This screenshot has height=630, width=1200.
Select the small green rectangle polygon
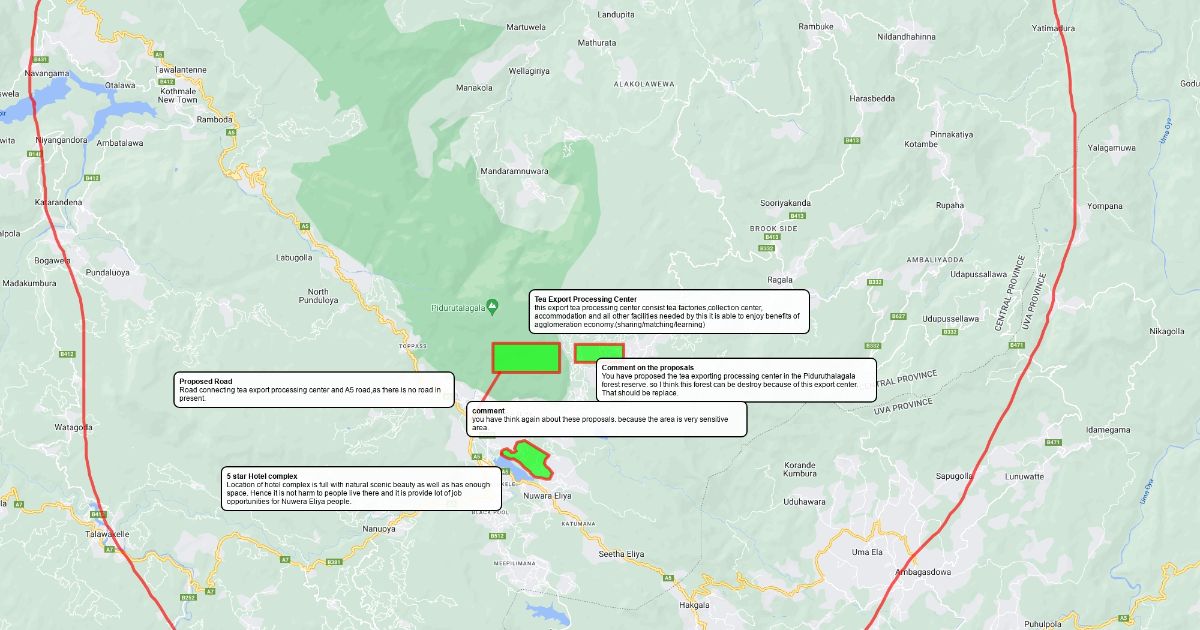click(599, 352)
